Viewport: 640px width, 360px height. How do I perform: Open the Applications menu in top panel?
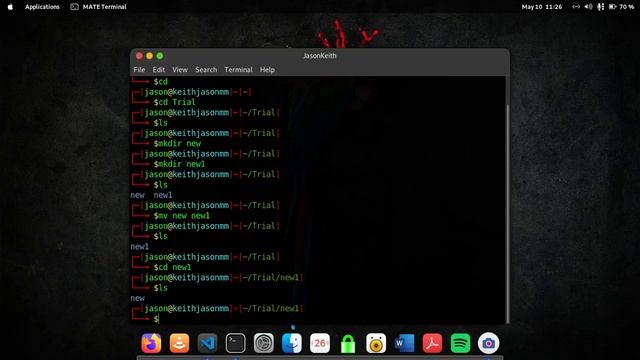click(42, 7)
